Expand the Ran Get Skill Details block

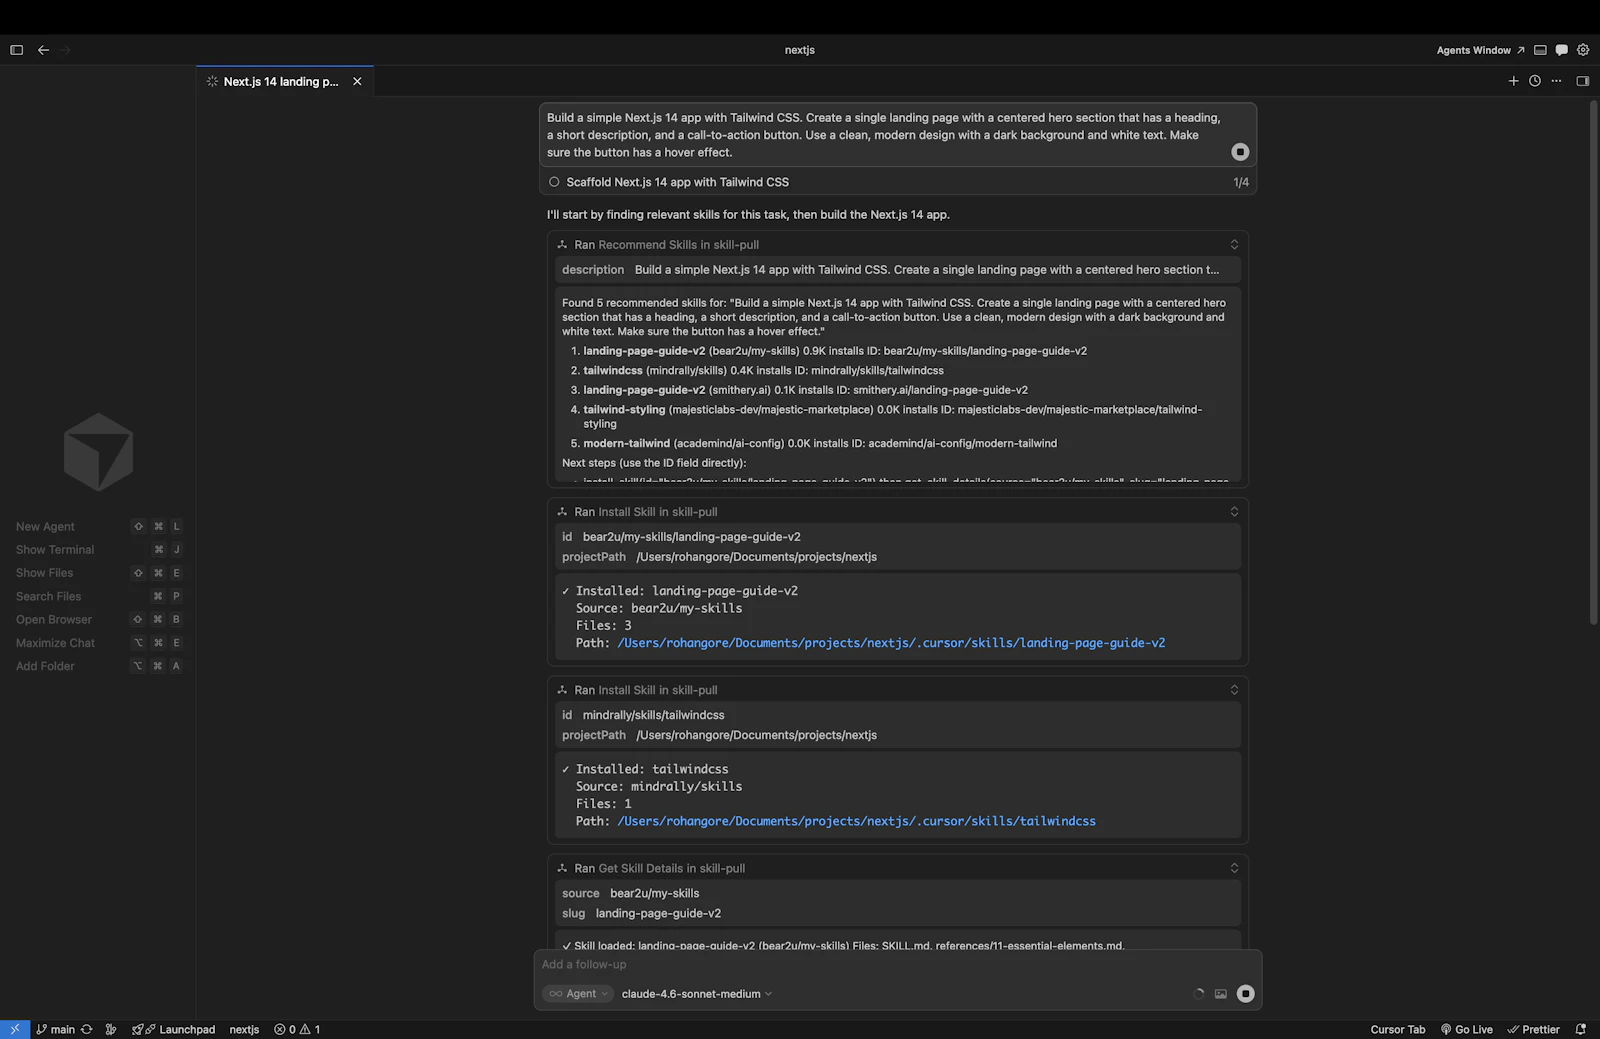click(x=1234, y=868)
